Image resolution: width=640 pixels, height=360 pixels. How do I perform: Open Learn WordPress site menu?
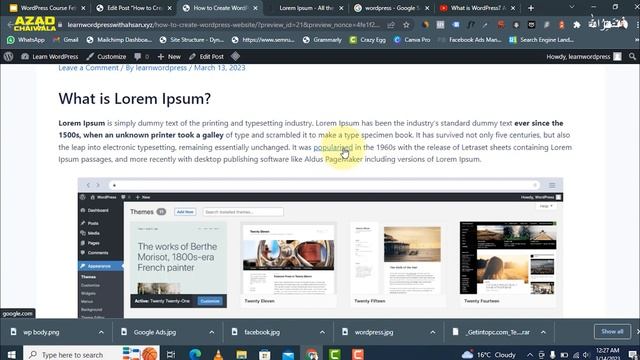click(x=49, y=57)
